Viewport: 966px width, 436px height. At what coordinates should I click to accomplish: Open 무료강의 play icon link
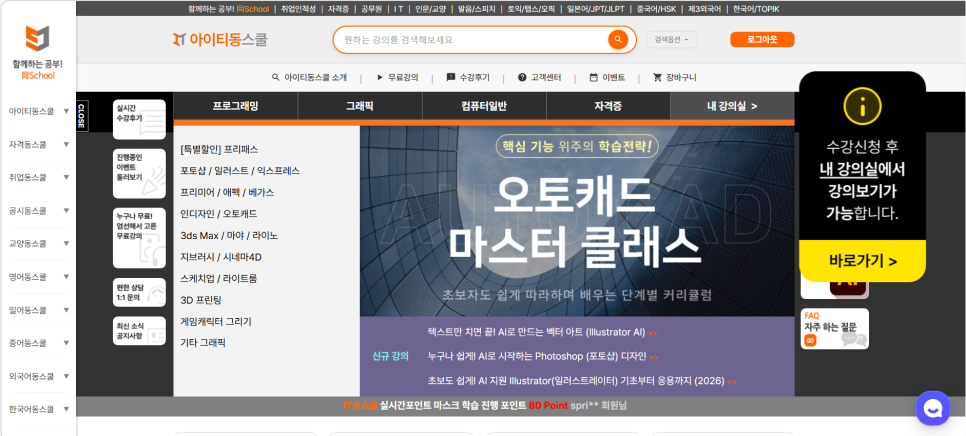(397, 78)
